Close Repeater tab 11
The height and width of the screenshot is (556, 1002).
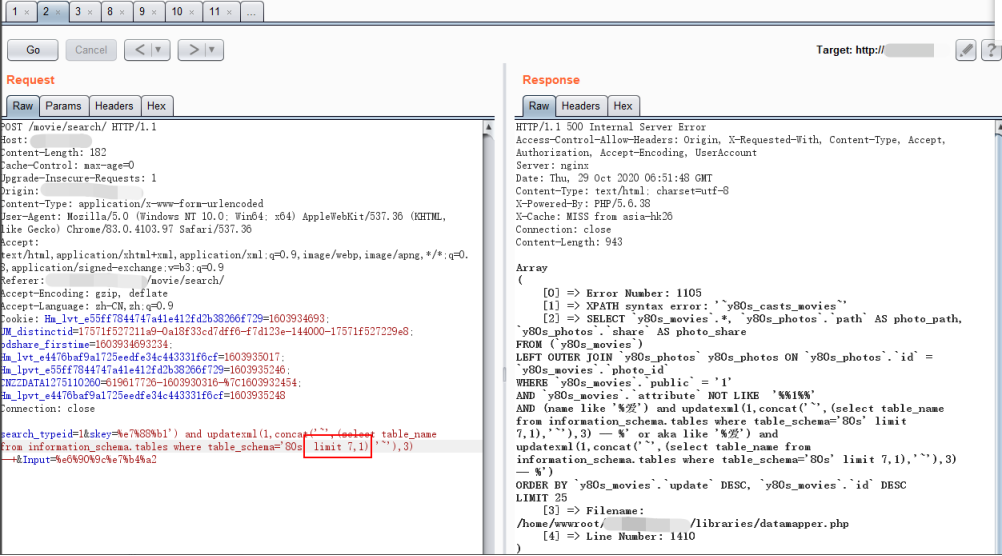point(229,12)
